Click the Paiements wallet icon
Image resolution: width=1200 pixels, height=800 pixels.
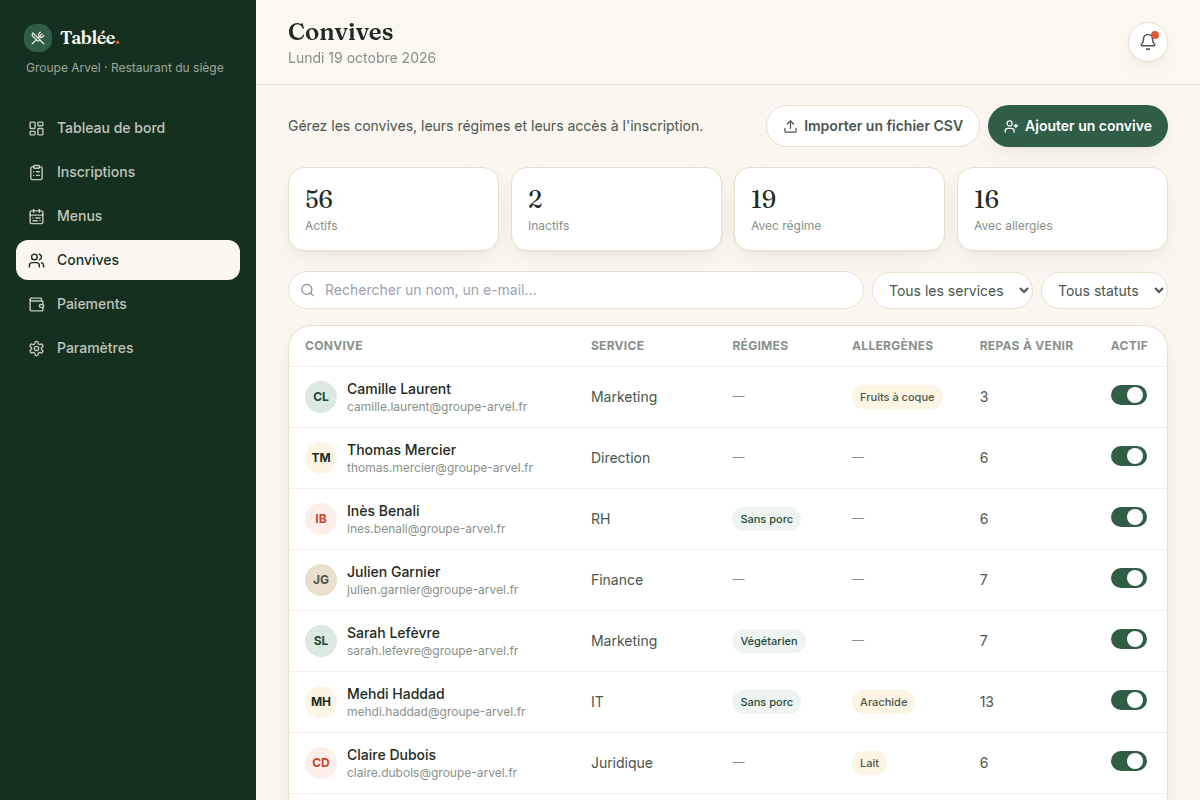[37, 304]
